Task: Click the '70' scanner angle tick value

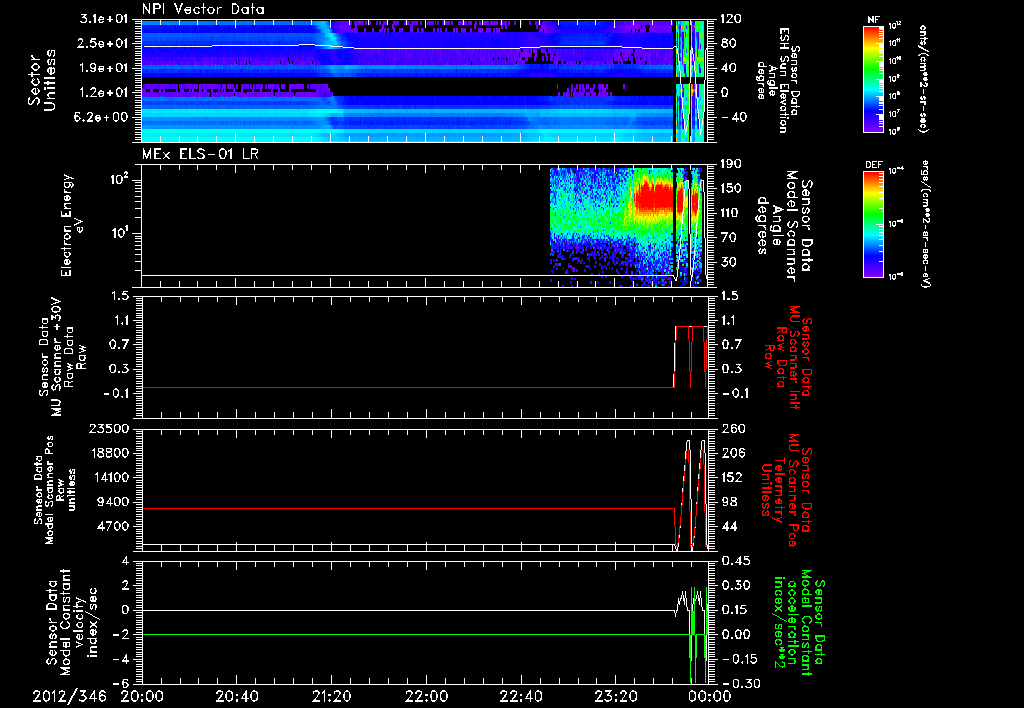Action: coord(728,238)
